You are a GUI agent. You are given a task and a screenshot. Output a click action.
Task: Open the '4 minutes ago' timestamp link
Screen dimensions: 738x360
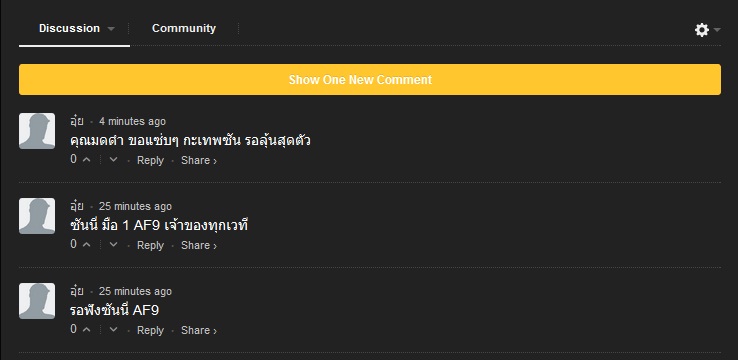(132, 121)
